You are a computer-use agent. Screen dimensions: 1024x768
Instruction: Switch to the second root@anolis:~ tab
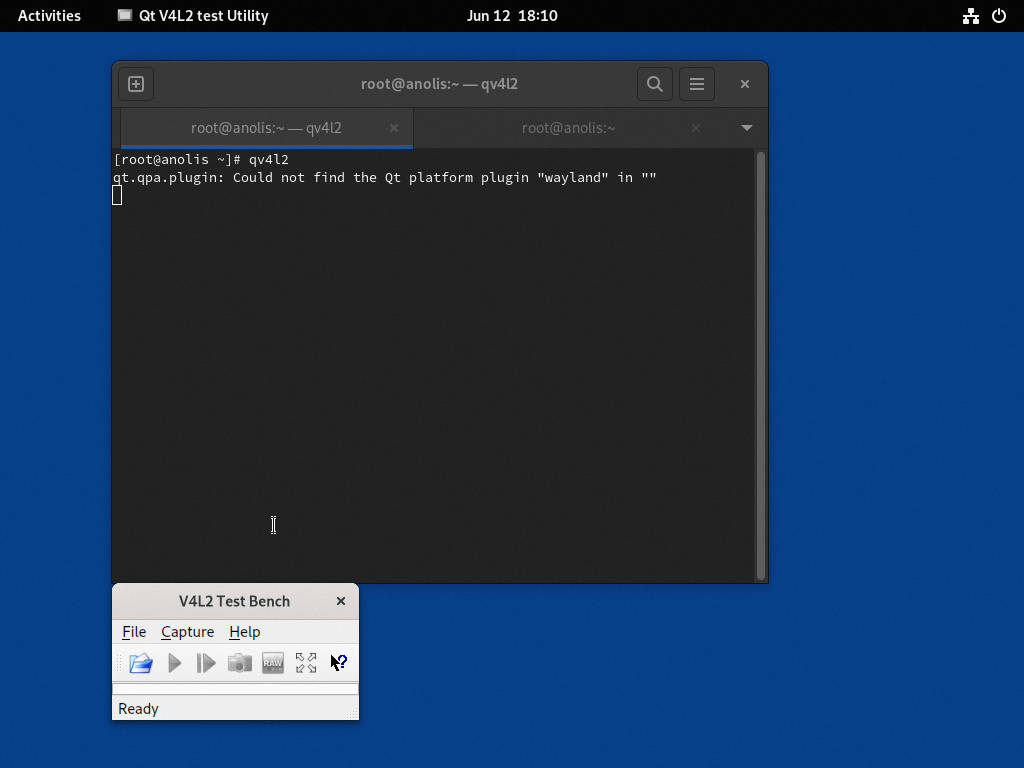[x=568, y=128]
